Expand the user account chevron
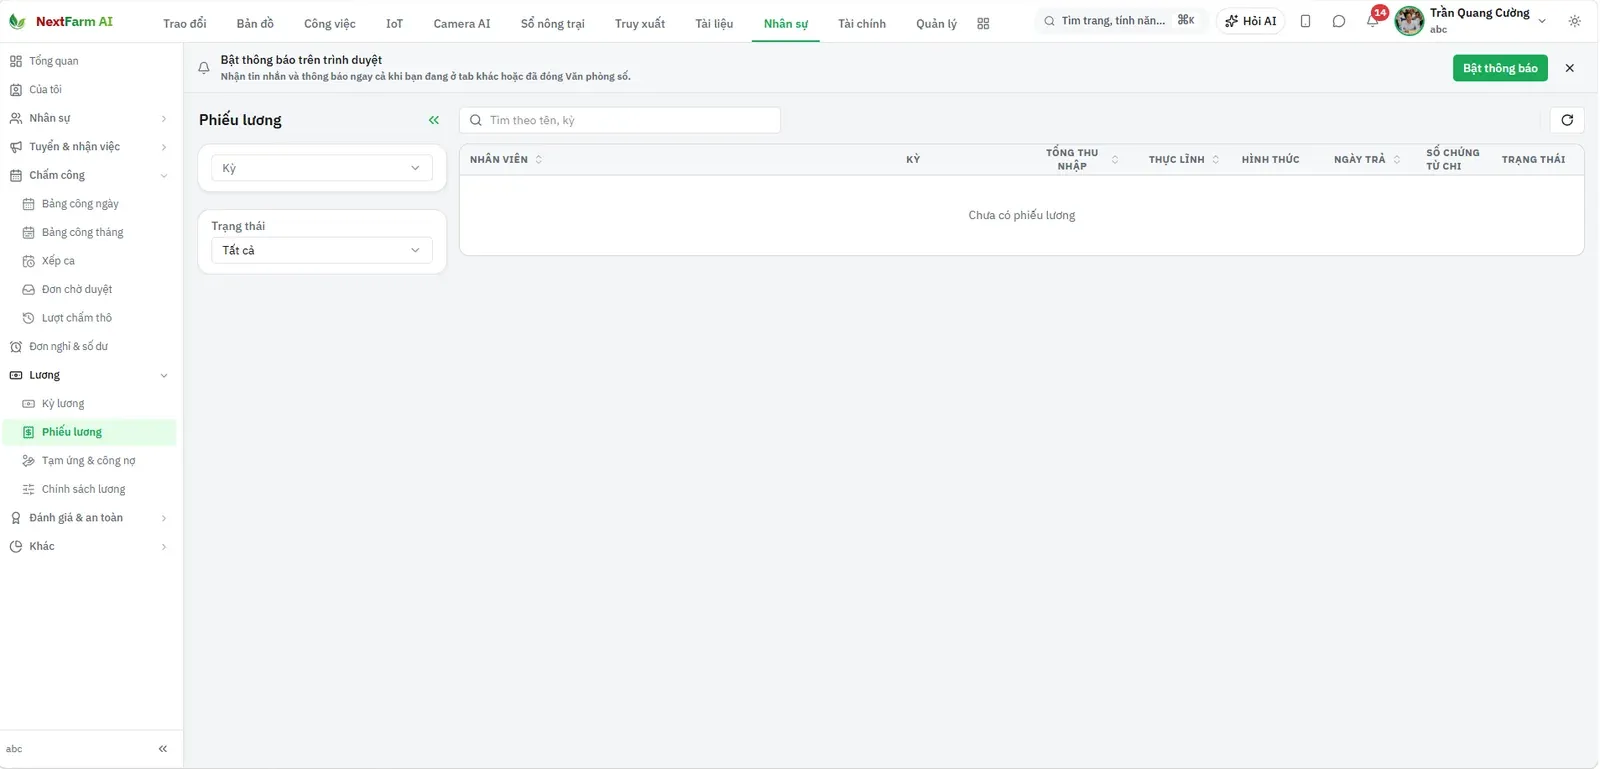Image resolution: width=1600 pixels, height=769 pixels. pos(1542,21)
